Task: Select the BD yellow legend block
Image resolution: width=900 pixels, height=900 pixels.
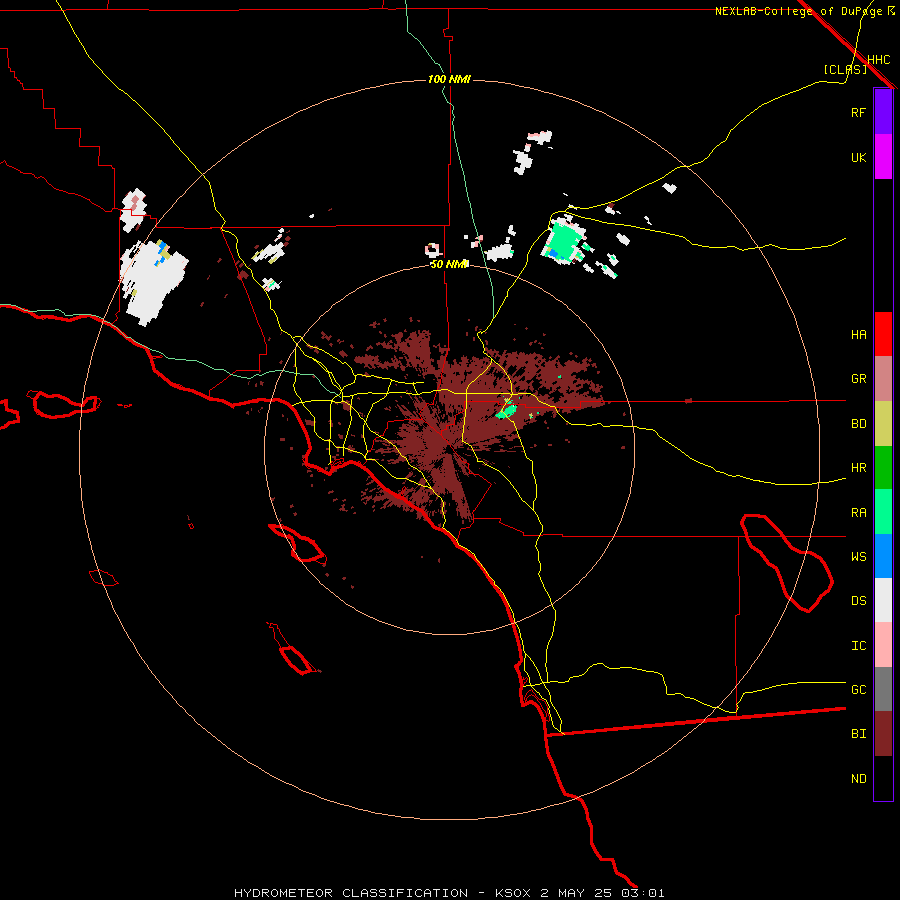Action: coord(883,423)
